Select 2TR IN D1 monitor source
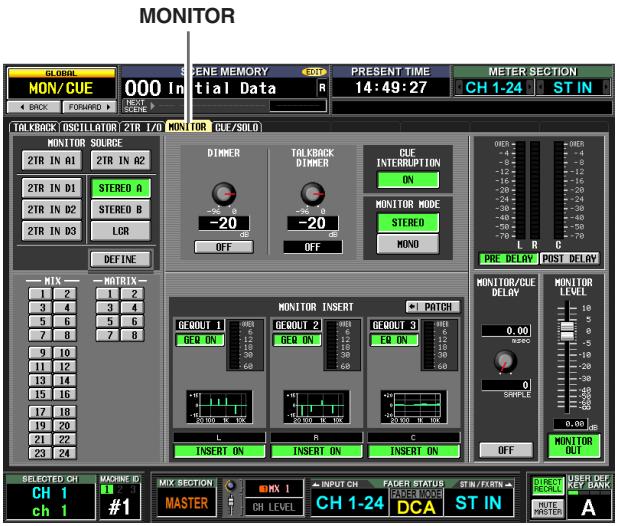620x526 pixels. pos(52,188)
